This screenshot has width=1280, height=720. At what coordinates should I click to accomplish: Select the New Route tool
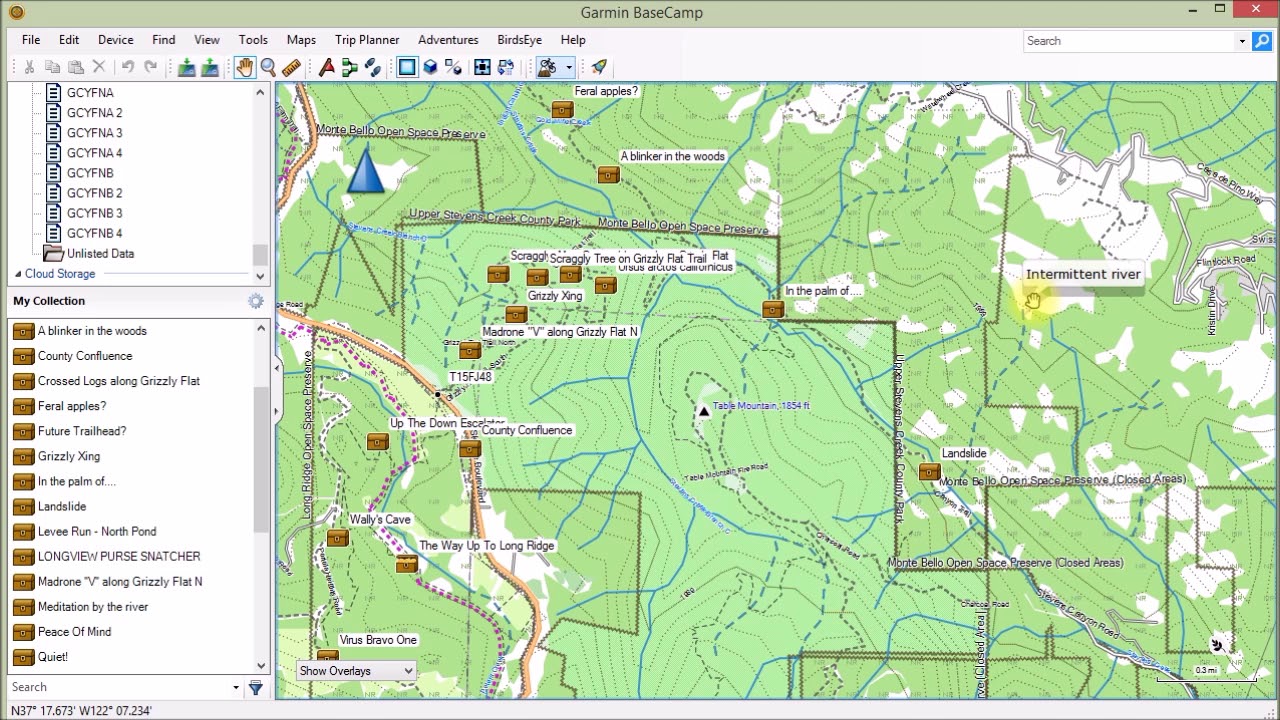click(349, 67)
